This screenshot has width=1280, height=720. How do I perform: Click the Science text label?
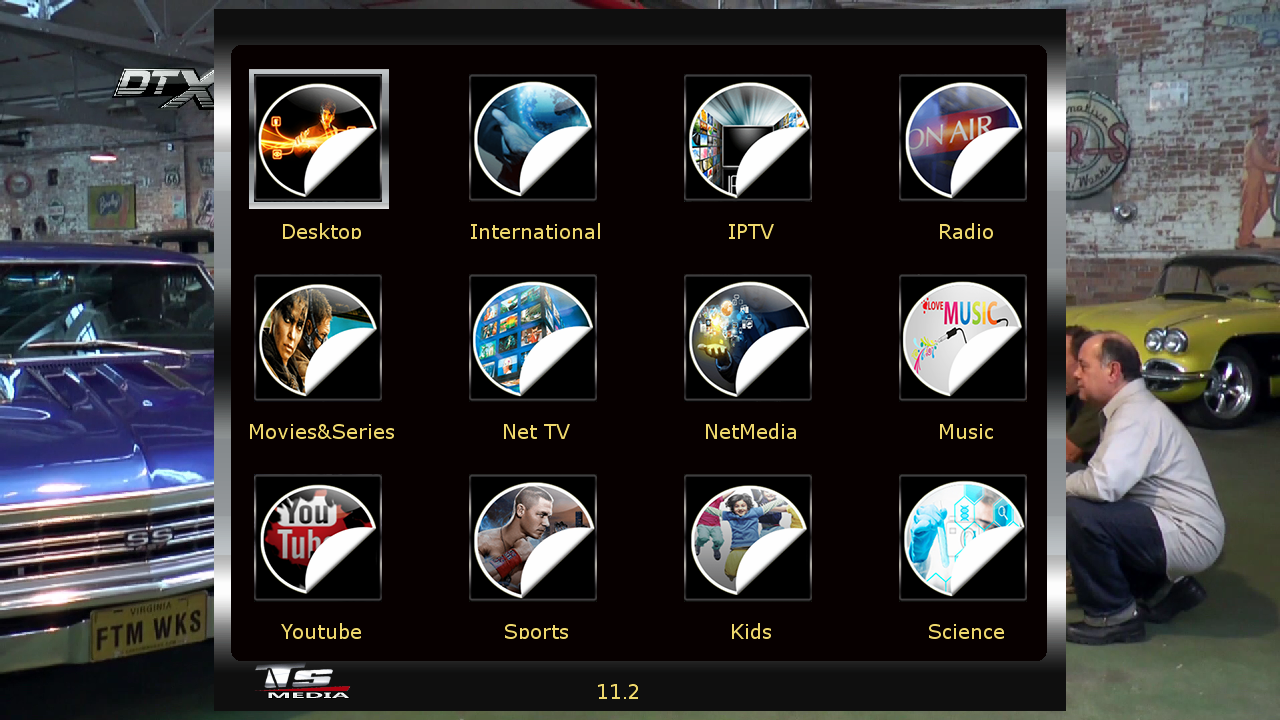pos(966,632)
